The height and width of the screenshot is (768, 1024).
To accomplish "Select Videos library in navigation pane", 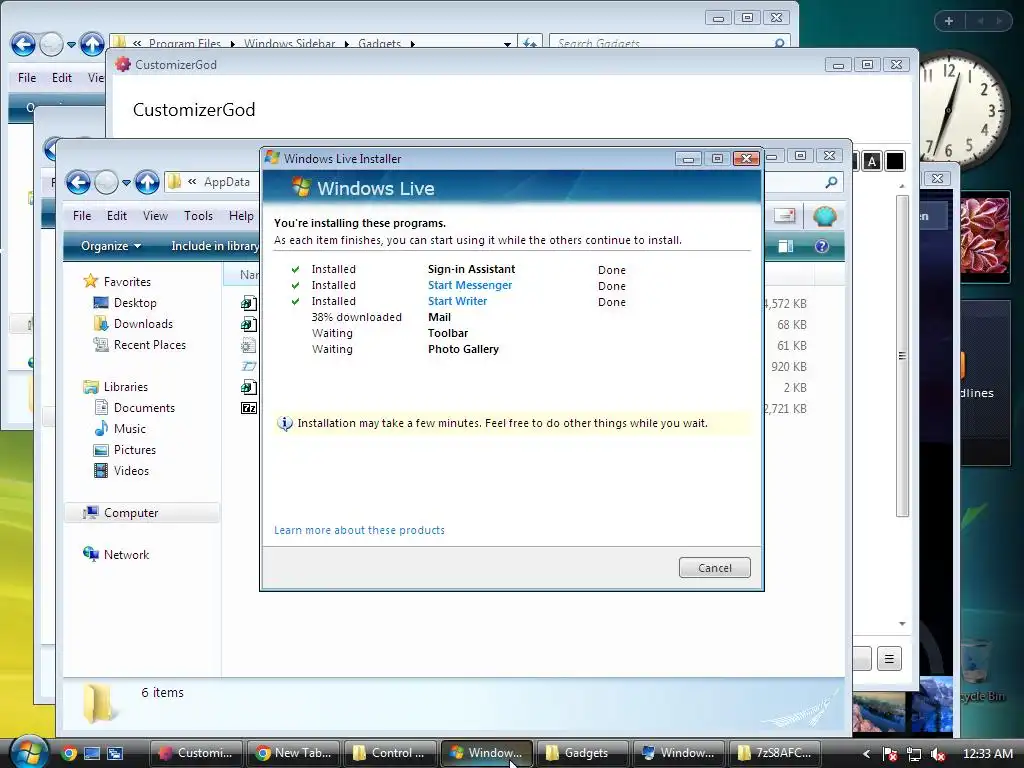I will click(x=131, y=470).
